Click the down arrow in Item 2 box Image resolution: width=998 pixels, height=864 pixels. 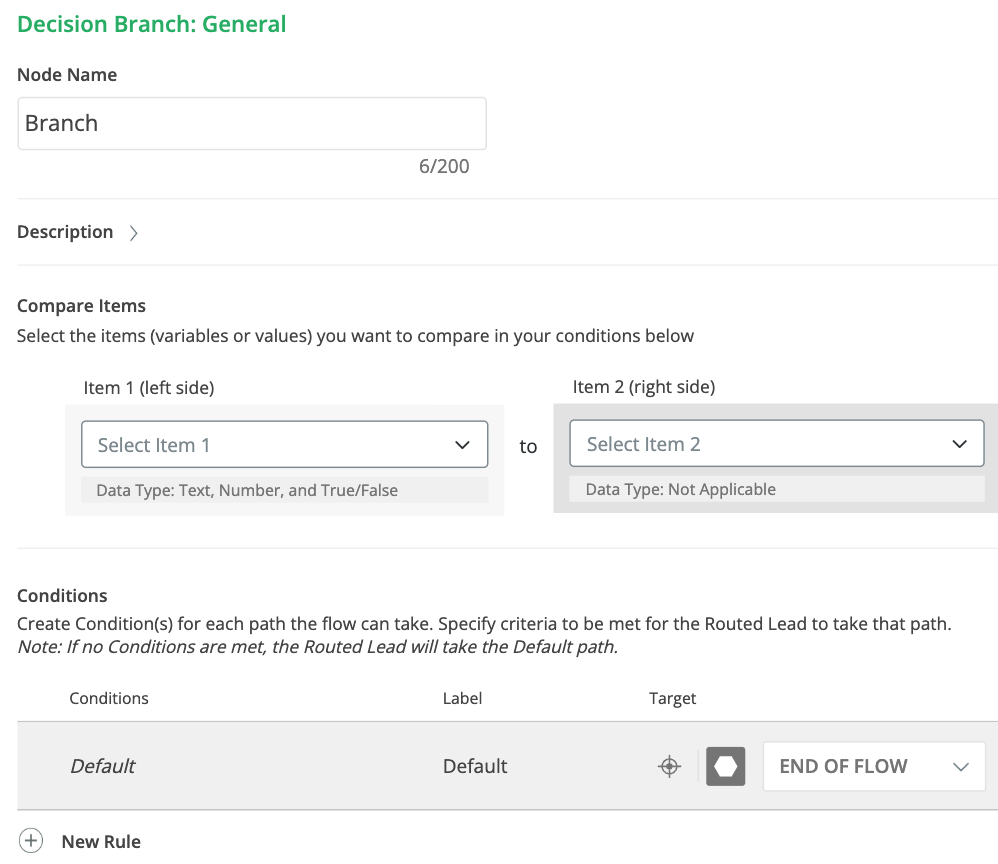[960, 444]
